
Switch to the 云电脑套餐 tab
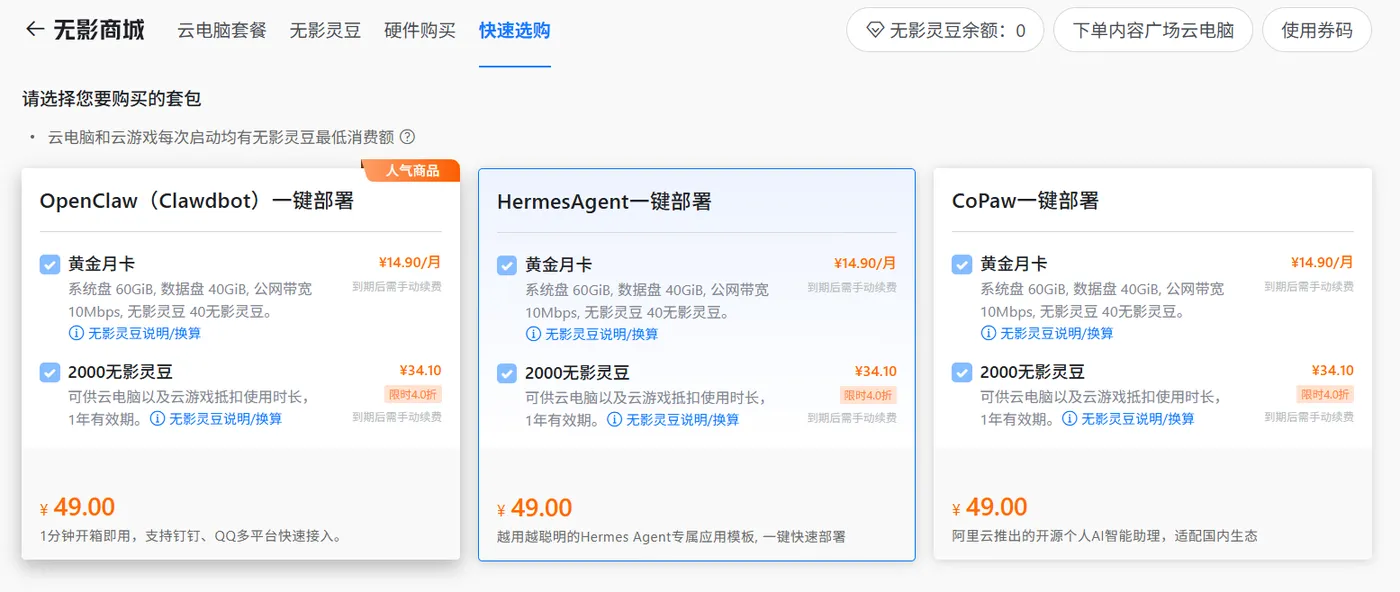coord(222,30)
